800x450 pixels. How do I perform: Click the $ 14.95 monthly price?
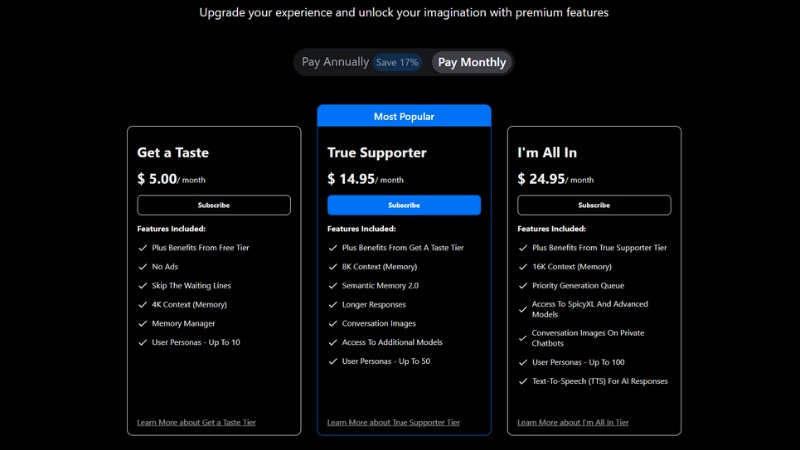(352, 179)
